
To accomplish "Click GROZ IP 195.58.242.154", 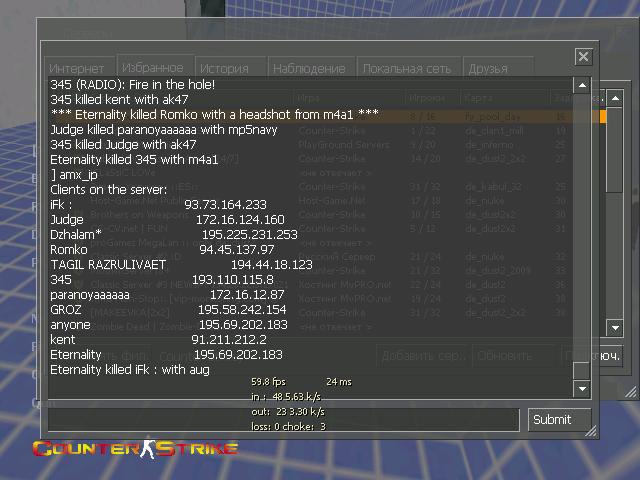I will click(242, 309).
